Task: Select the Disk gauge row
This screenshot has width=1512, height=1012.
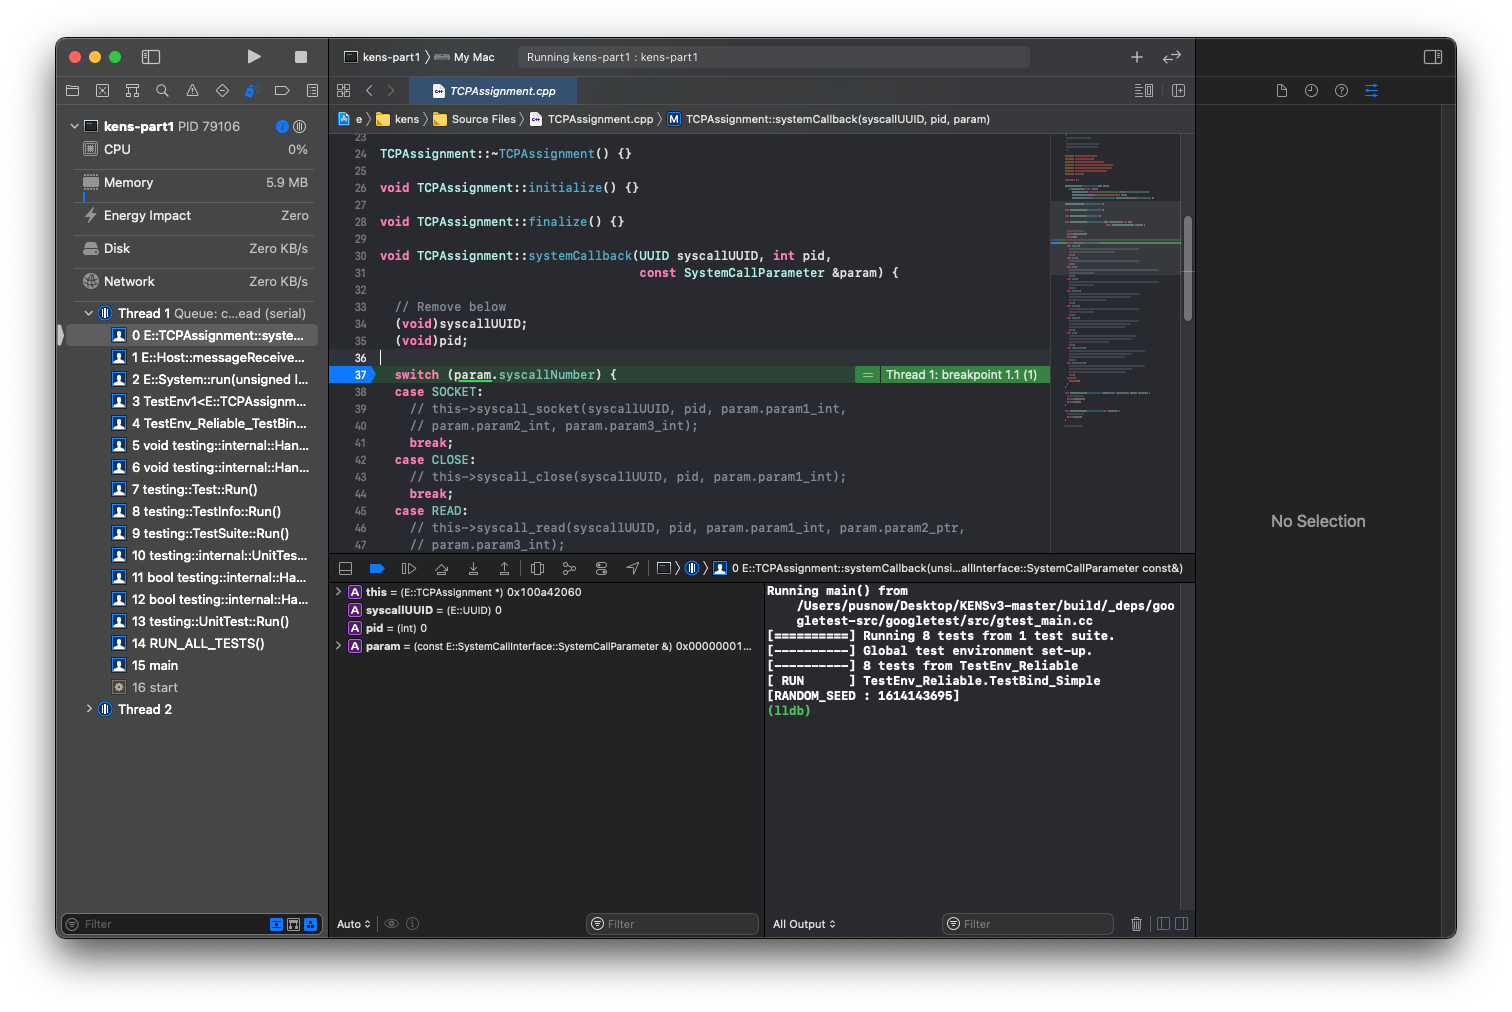Action: click(x=195, y=248)
